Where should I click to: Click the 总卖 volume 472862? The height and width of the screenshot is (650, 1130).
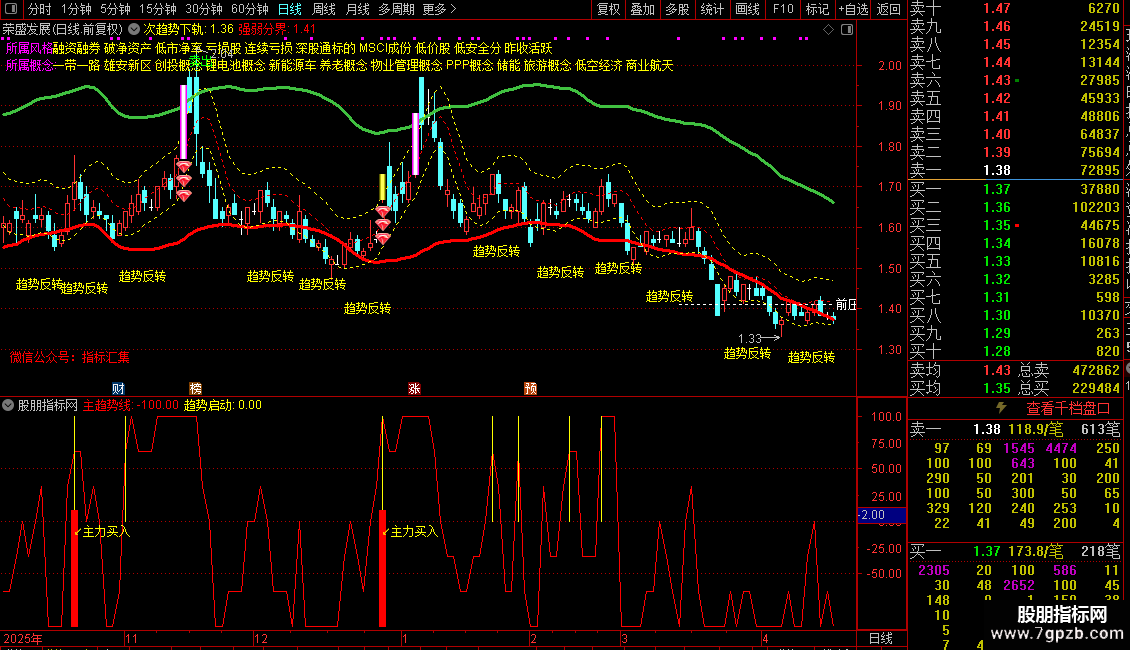[x=1096, y=370]
